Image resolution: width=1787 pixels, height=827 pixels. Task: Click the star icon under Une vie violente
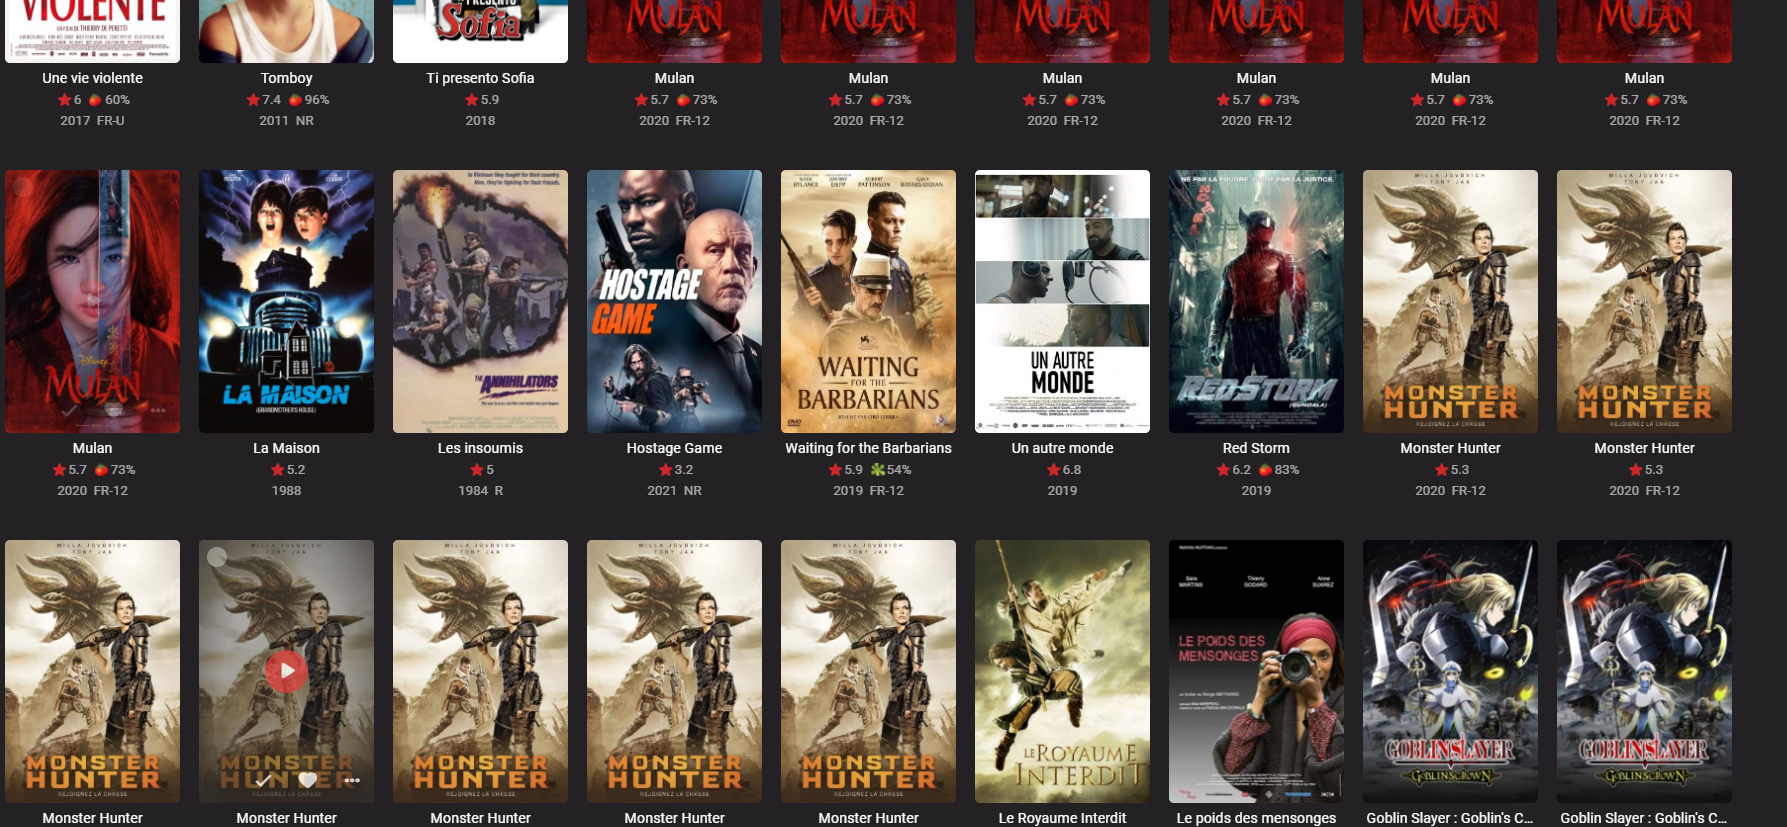pos(64,100)
